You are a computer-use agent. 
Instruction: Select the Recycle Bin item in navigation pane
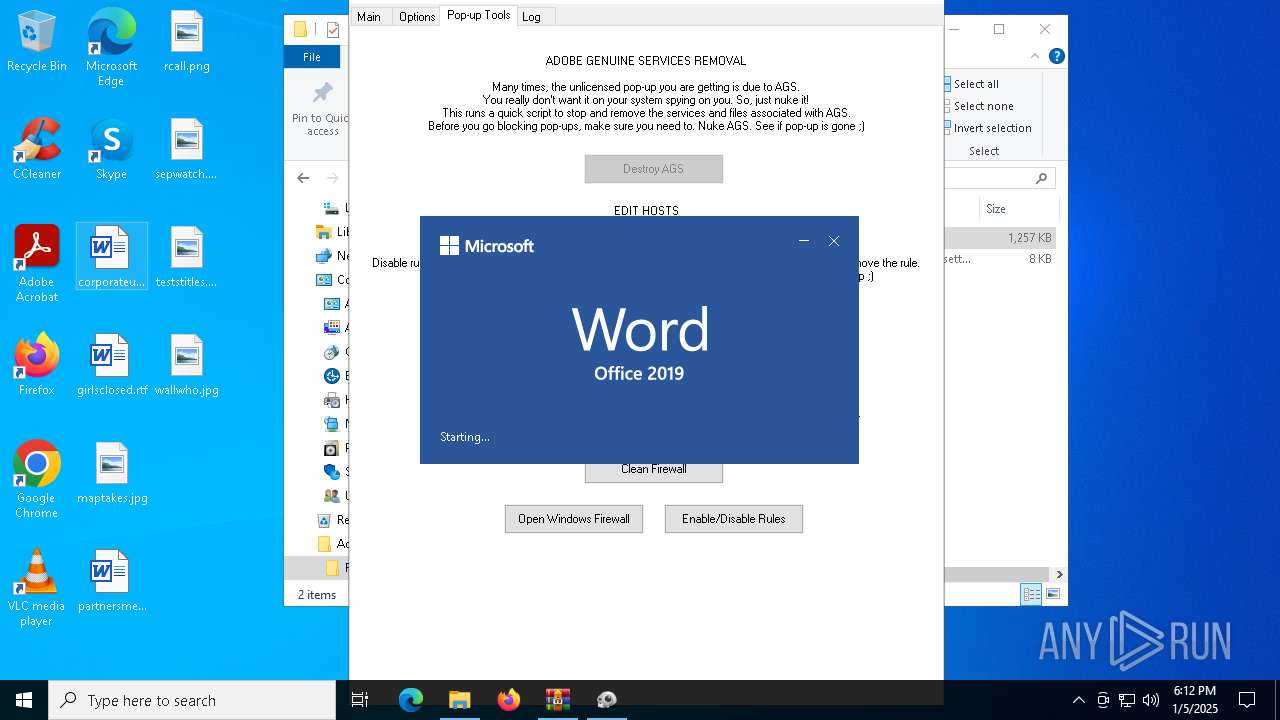tap(332, 520)
